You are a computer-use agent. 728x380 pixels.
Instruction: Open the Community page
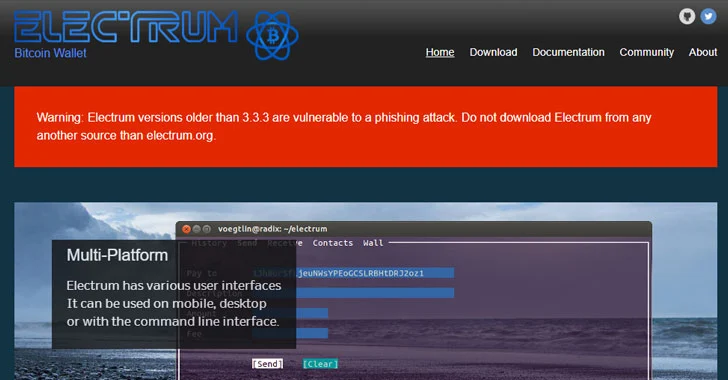click(x=646, y=52)
